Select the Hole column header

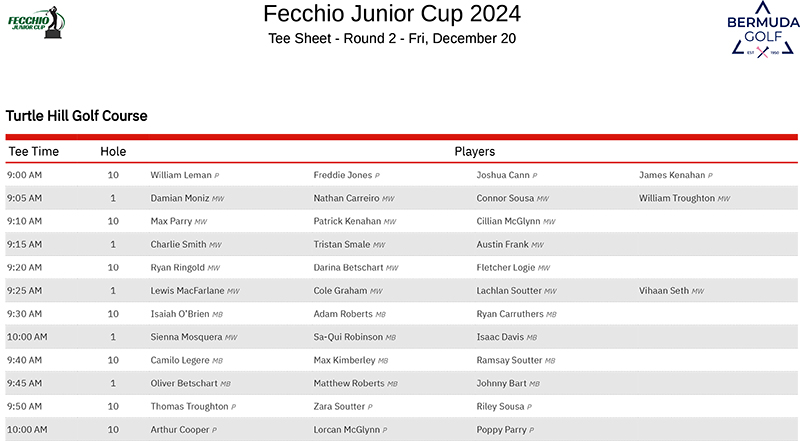[113, 152]
